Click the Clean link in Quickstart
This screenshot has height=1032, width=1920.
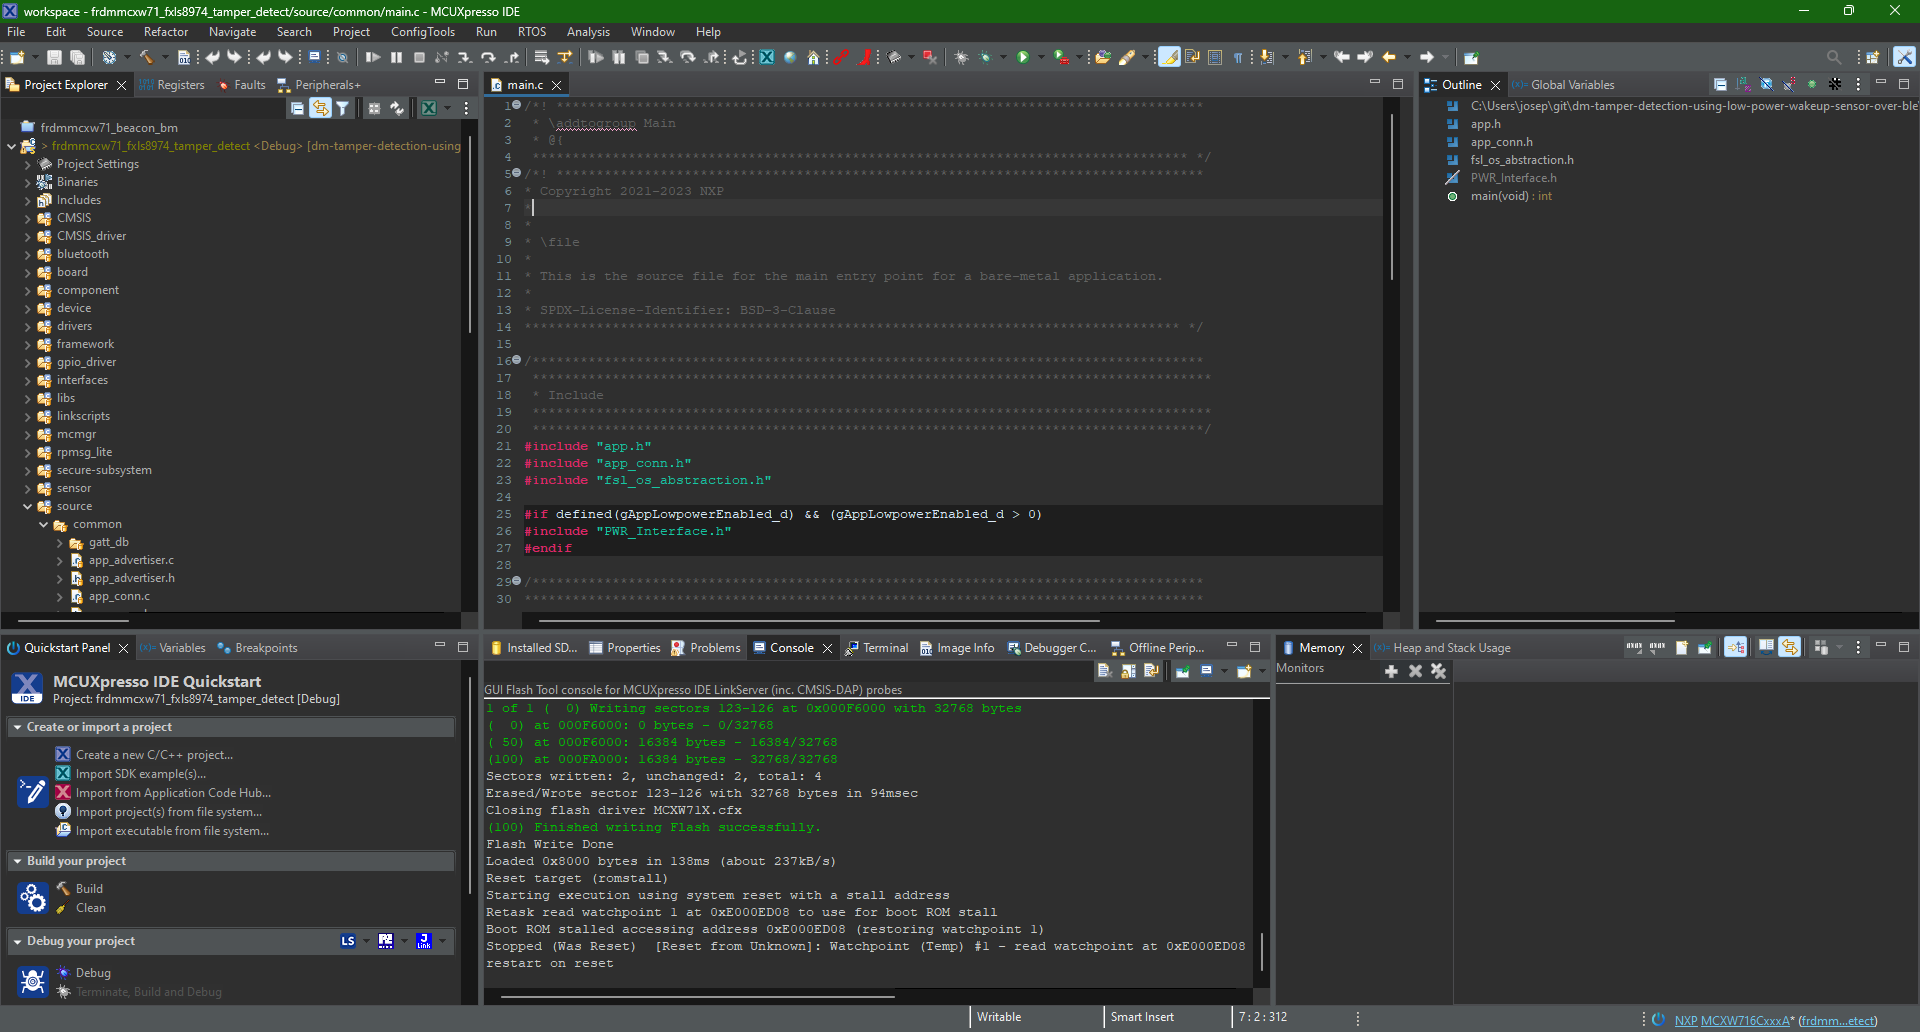[91, 908]
